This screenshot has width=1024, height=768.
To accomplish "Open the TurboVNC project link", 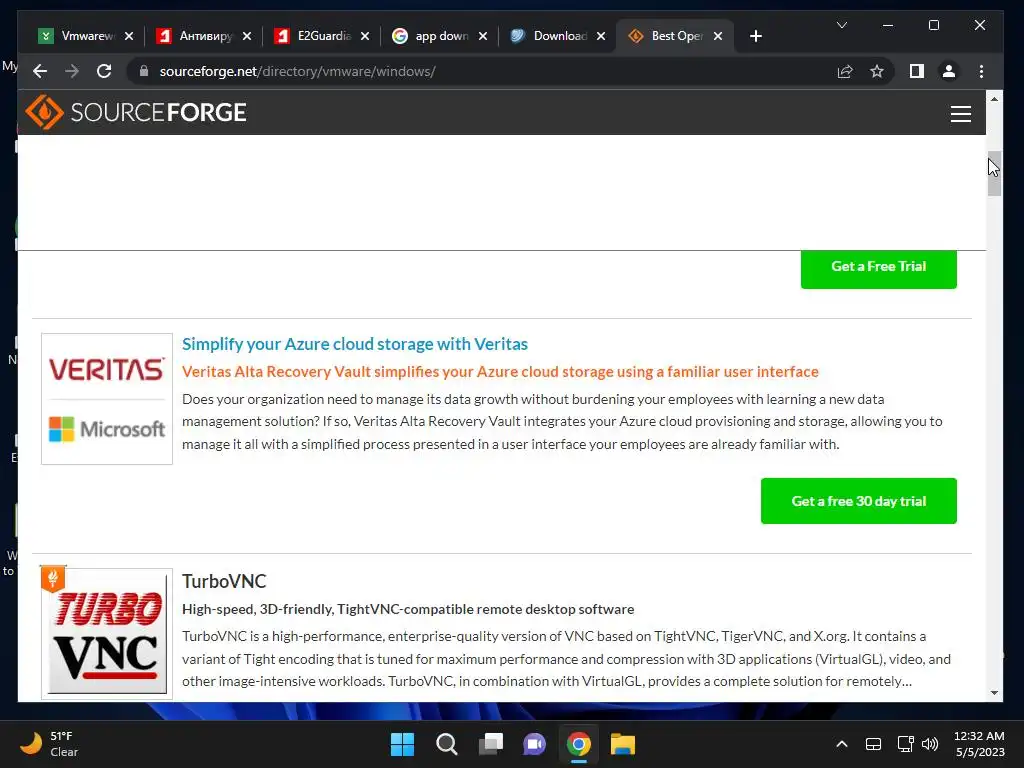I will tap(224, 581).
